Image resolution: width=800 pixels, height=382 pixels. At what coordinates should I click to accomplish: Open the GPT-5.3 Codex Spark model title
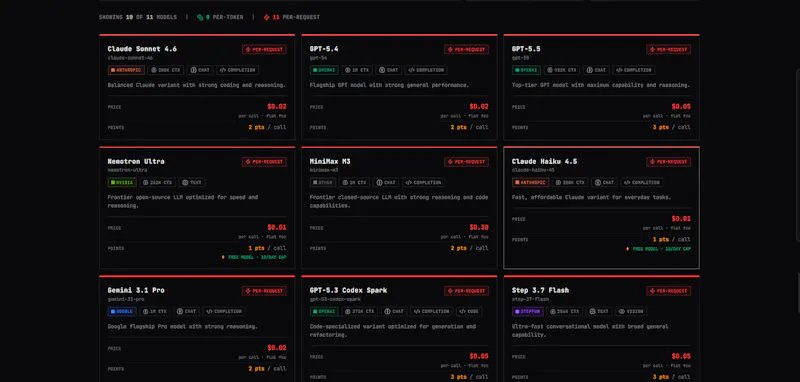pos(348,290)
